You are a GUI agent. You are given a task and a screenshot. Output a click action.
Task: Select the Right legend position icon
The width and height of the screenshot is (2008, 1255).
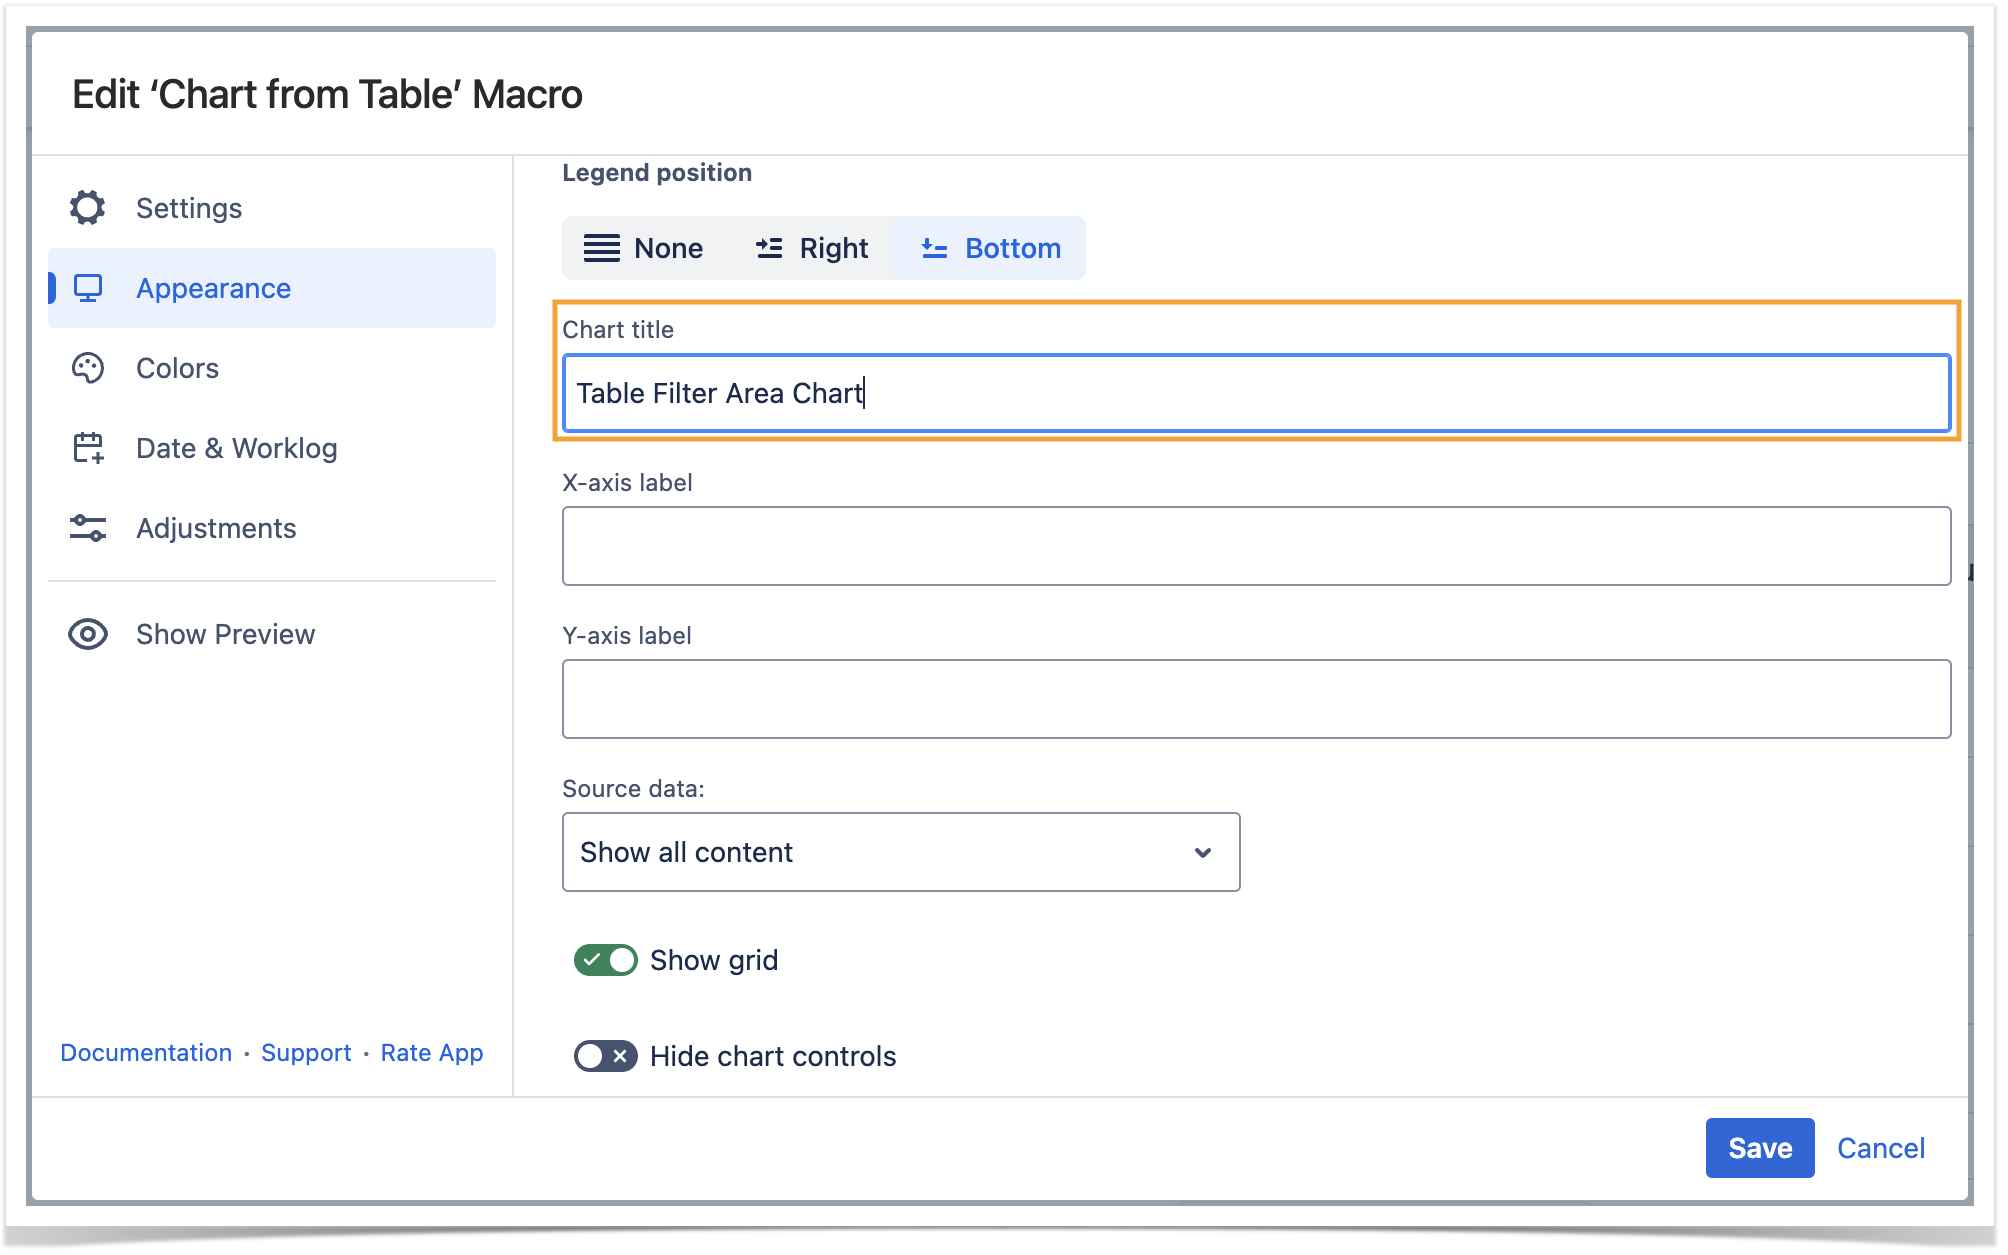pyautogui.click(x=769, y=248)
